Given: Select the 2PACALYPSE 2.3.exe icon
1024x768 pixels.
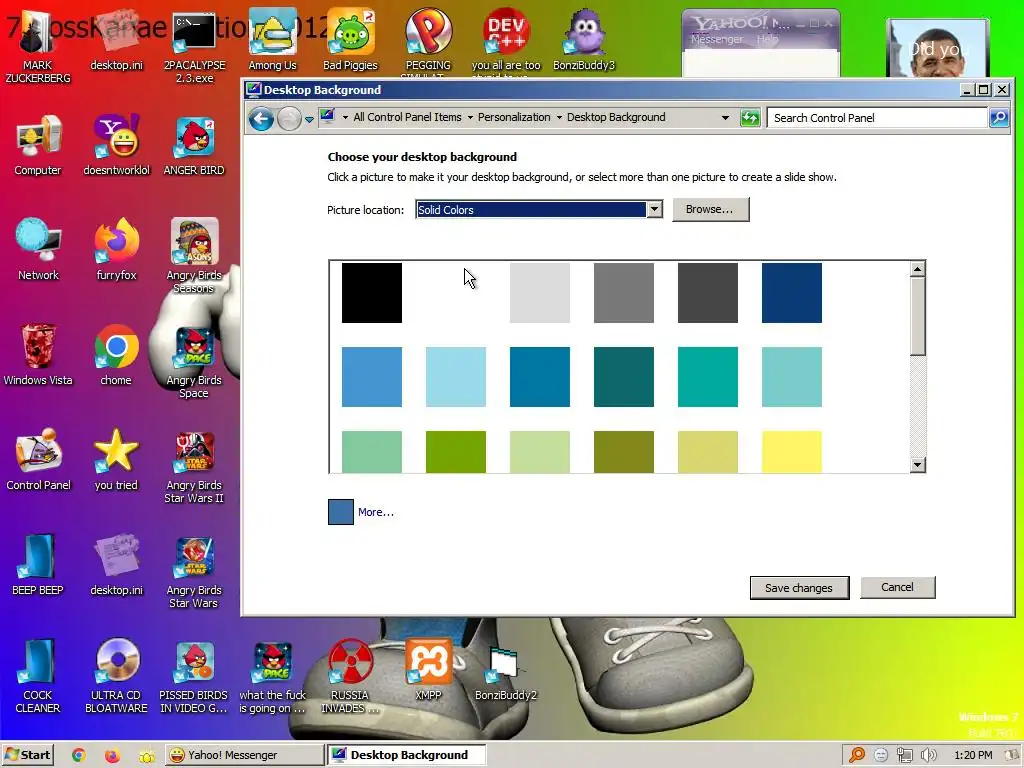Looking at the screenshot, I should tap(194, 47).
